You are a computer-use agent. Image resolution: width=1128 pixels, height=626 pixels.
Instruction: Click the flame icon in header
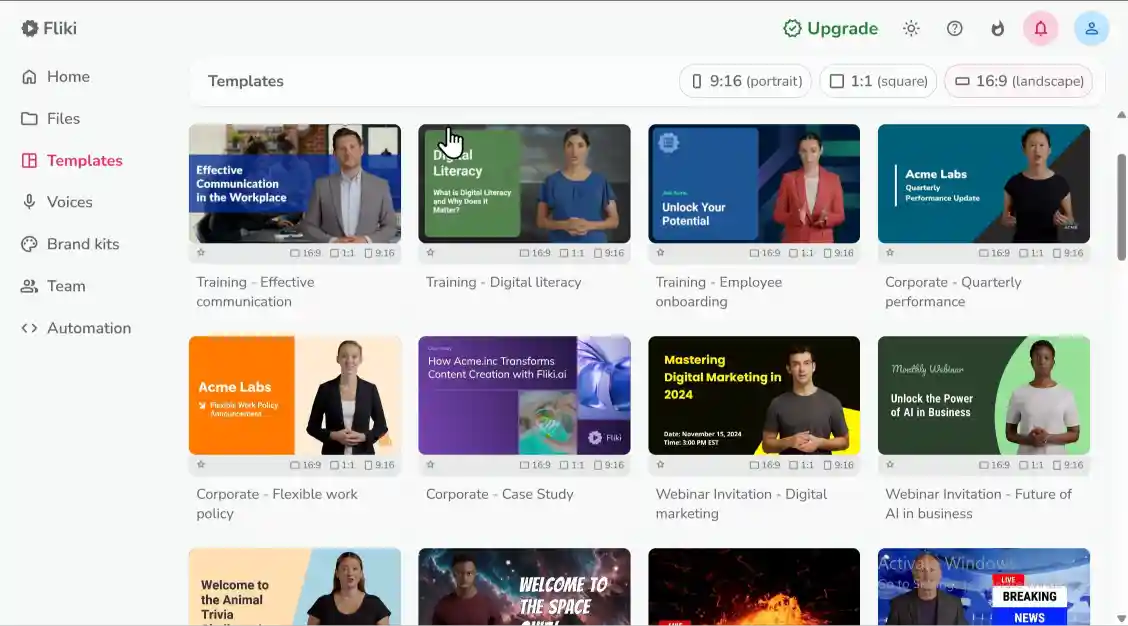tap(997, 29)
